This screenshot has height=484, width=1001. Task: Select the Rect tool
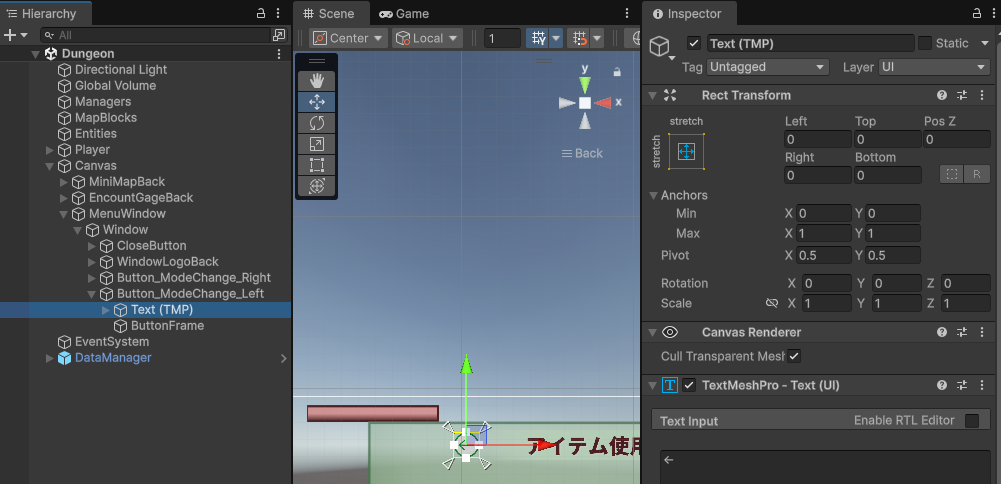pyautogui.click(x=317, y=165)
